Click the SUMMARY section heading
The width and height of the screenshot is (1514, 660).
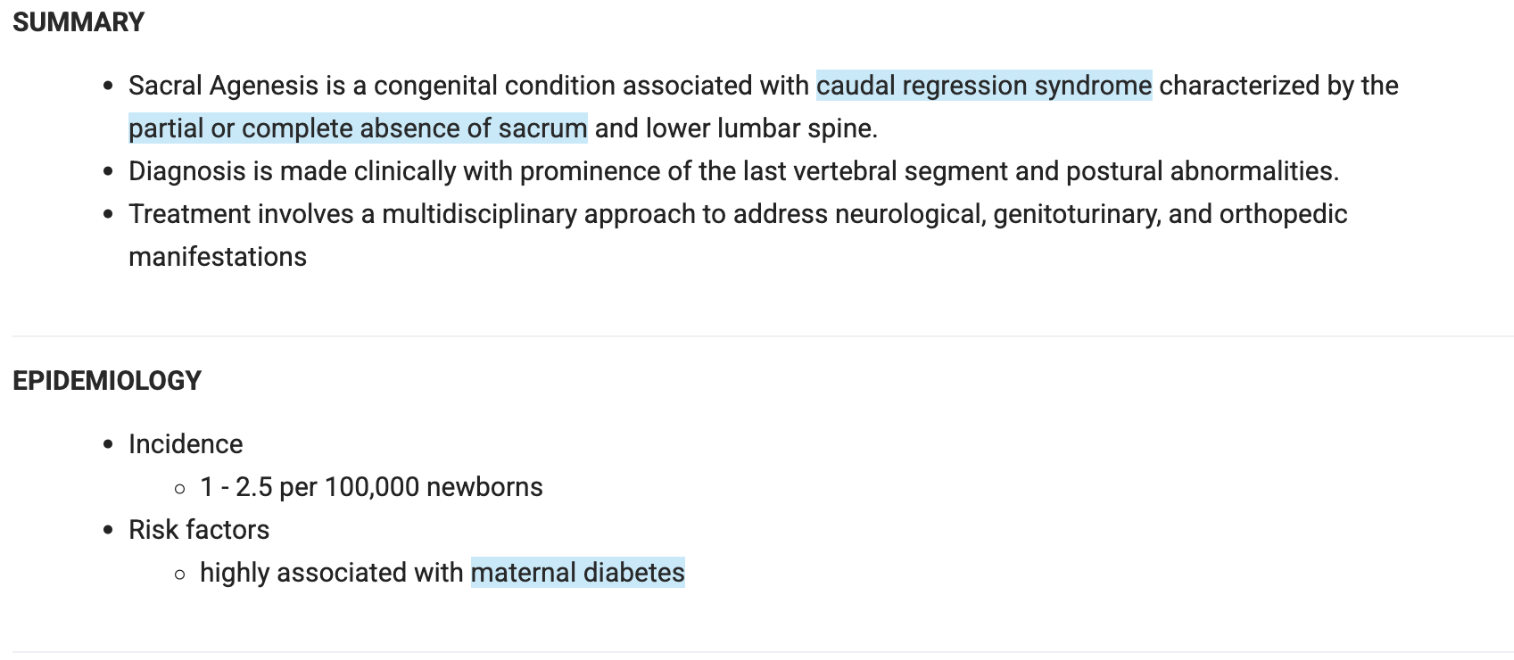click(x=78, y=22)
